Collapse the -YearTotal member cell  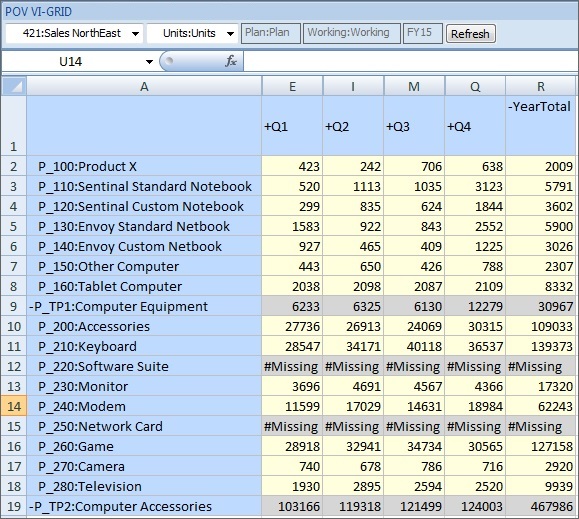pos(541,126)
